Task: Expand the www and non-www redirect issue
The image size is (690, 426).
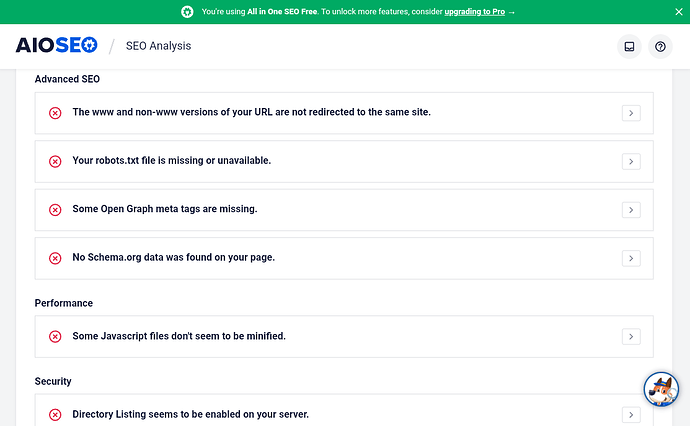Action: (631, 113)
